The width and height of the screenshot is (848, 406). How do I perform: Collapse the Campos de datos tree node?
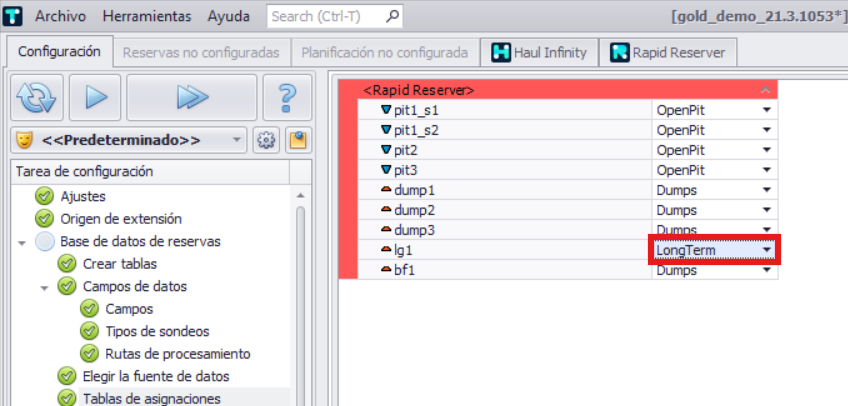click(45, 287)
